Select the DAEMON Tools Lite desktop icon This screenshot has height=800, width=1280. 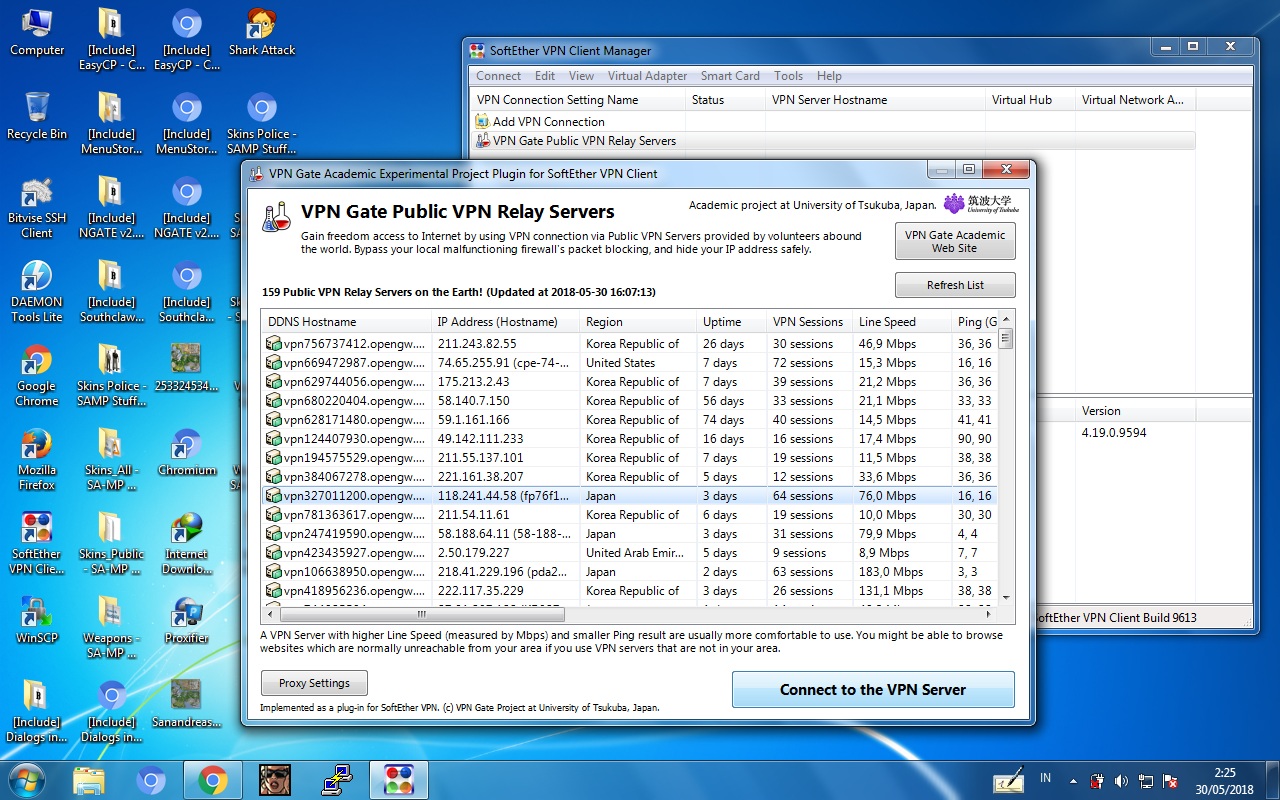click(x=37, y=292)
